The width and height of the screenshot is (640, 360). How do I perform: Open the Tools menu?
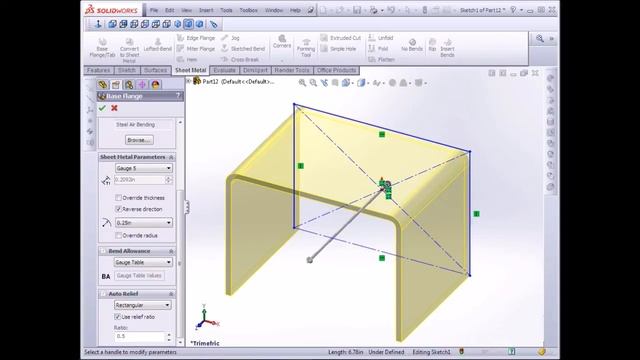(x=226, y=10)
